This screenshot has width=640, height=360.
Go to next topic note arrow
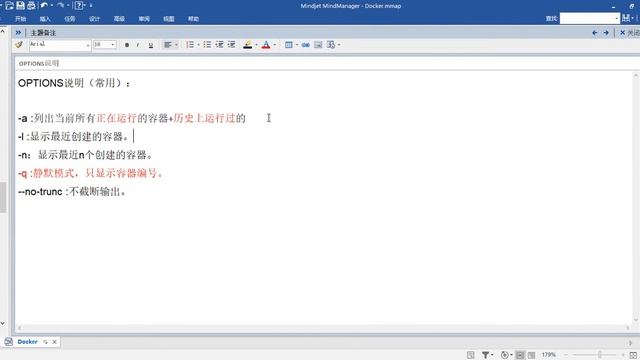[x=606, y=33]
